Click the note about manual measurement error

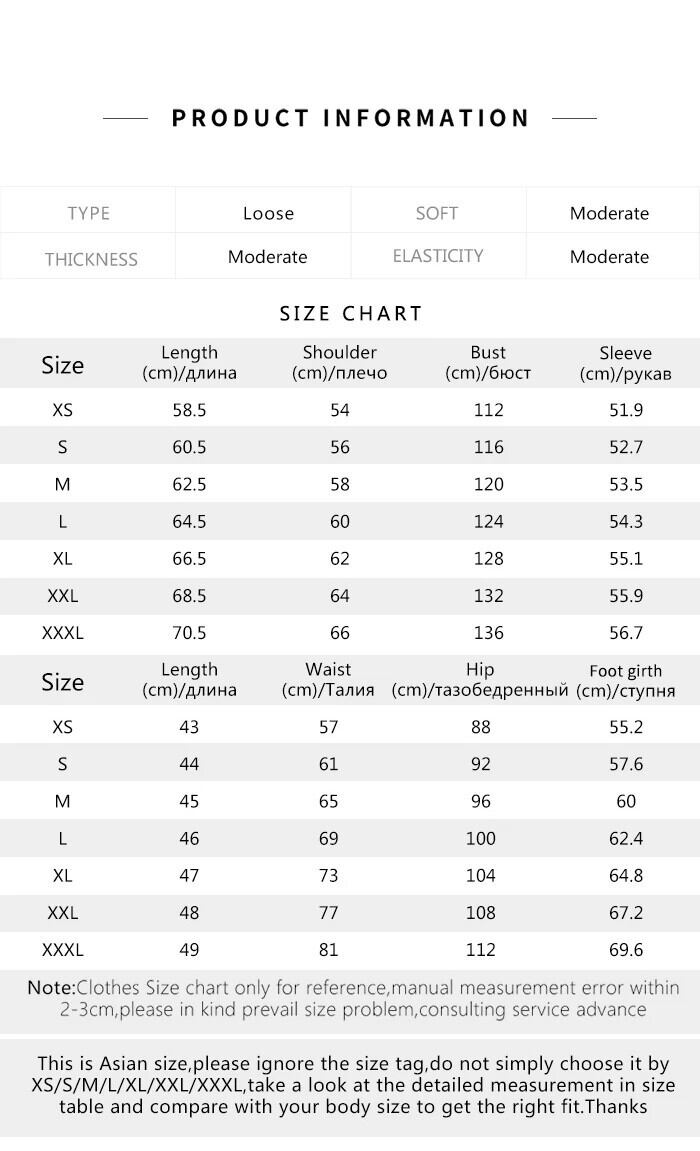(352, 999)
